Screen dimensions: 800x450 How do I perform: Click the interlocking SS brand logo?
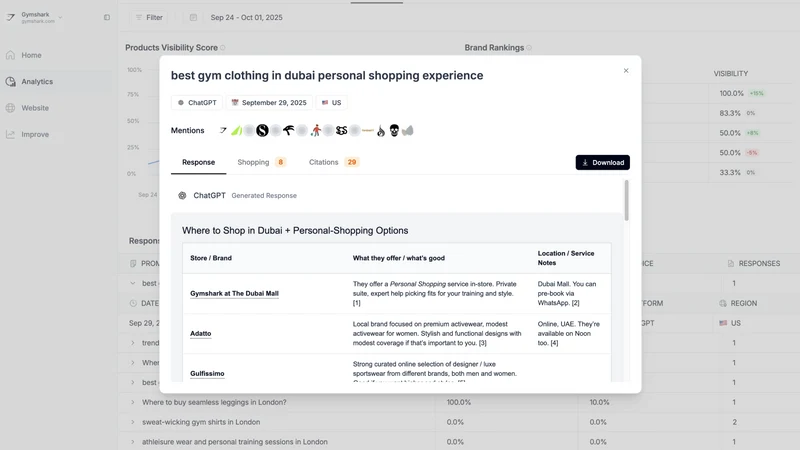(341, 131)
